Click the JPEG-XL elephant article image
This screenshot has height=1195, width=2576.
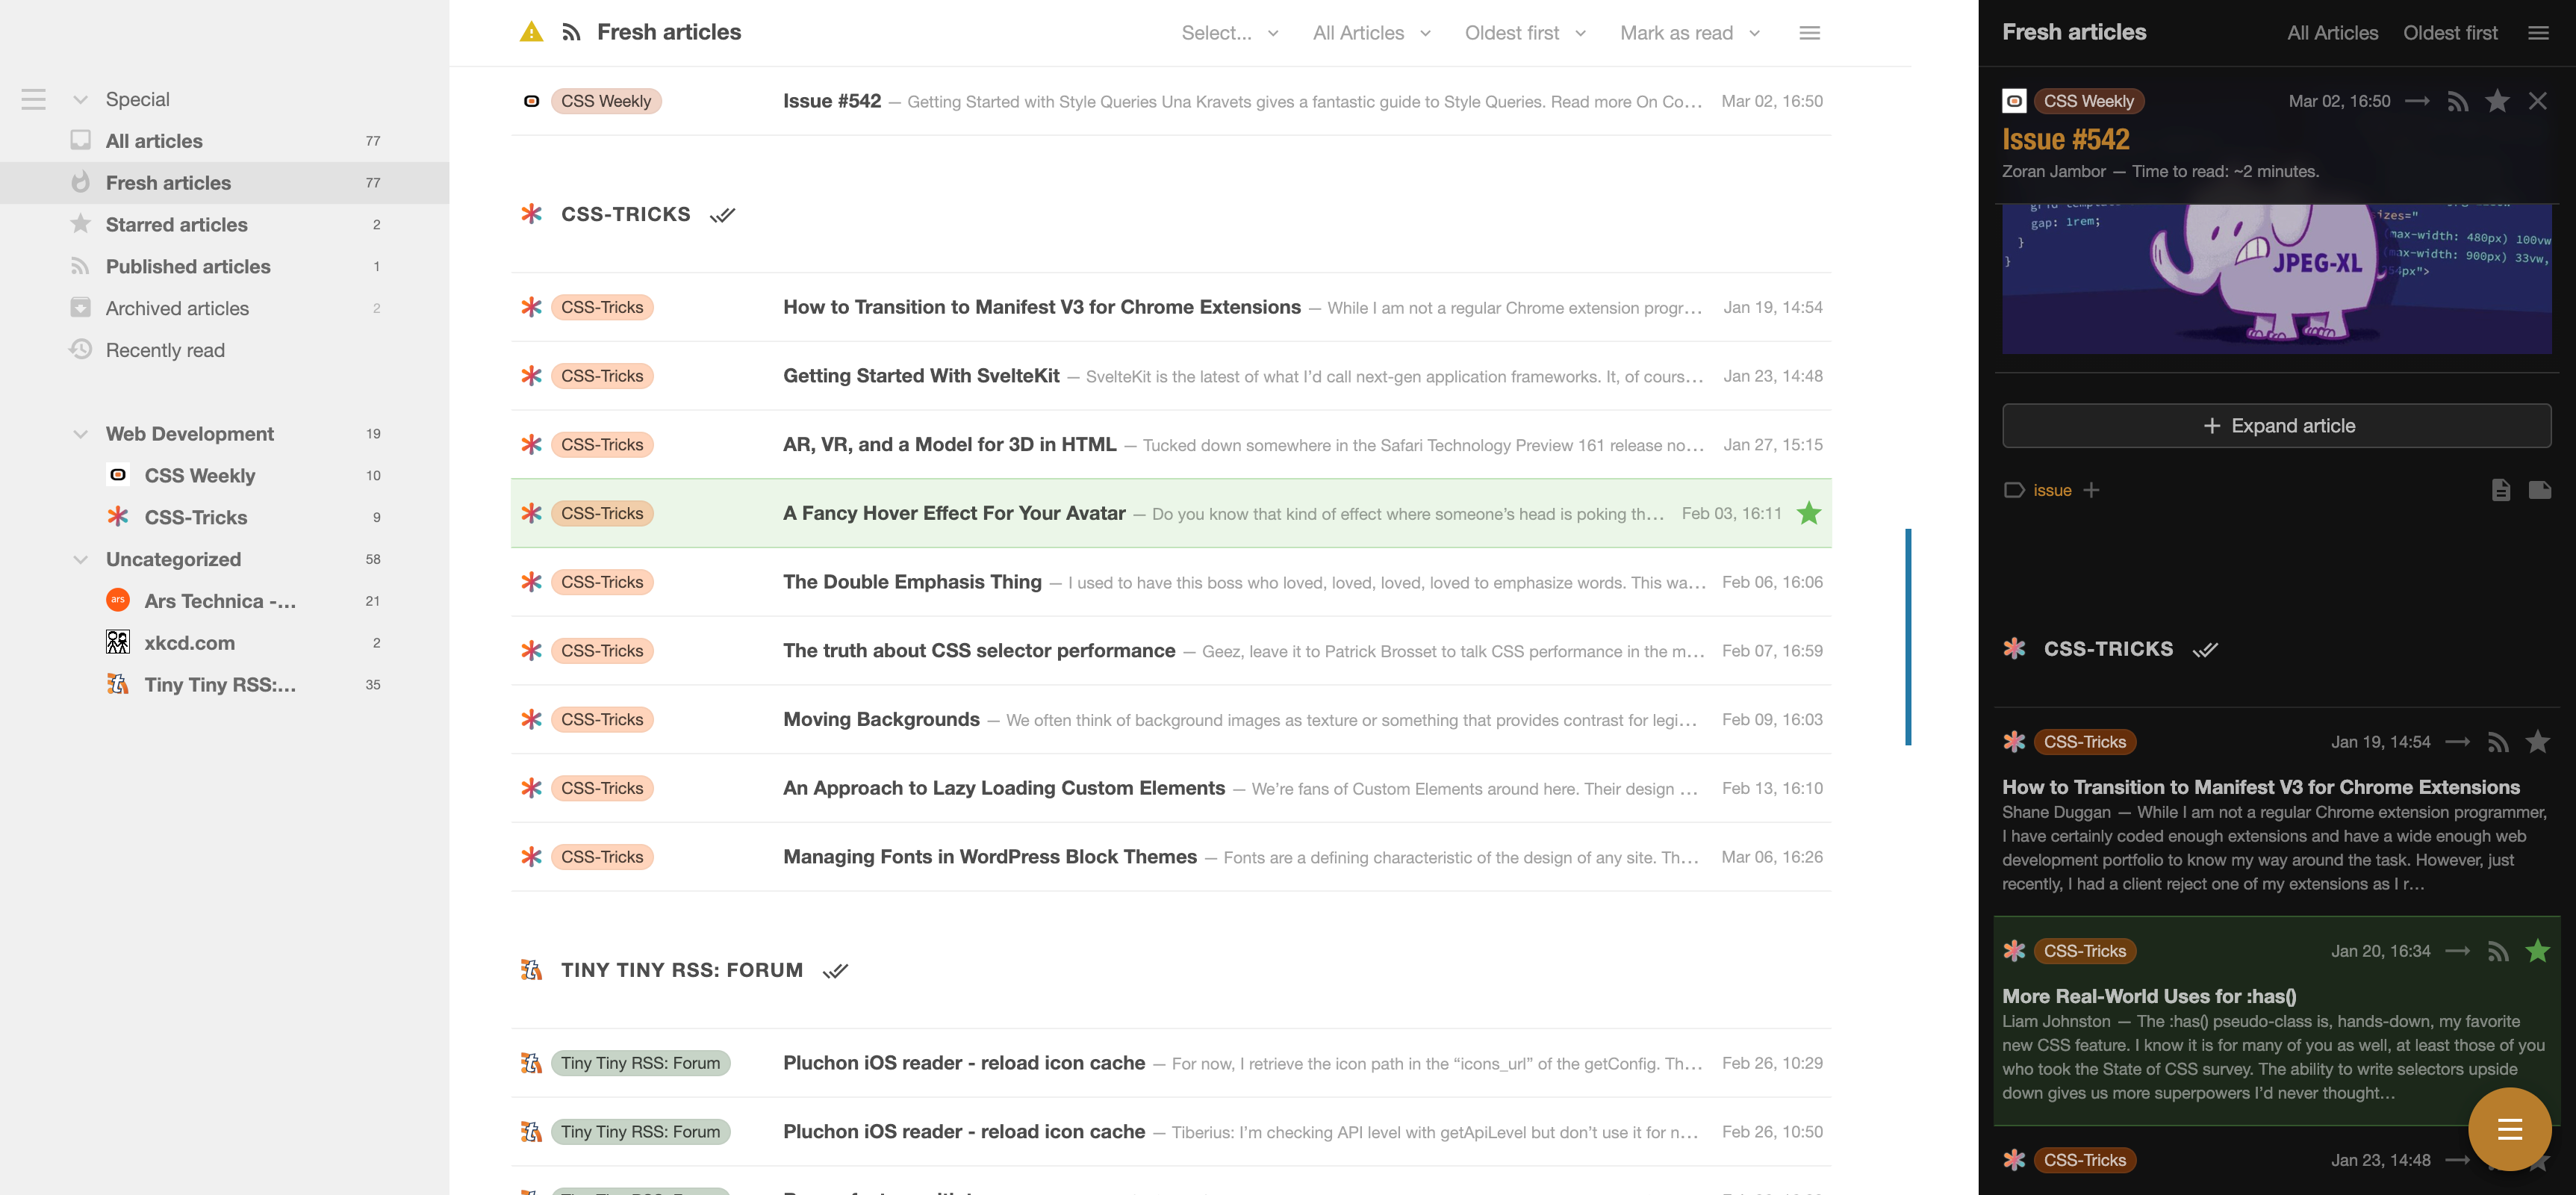pos(2276,278)
